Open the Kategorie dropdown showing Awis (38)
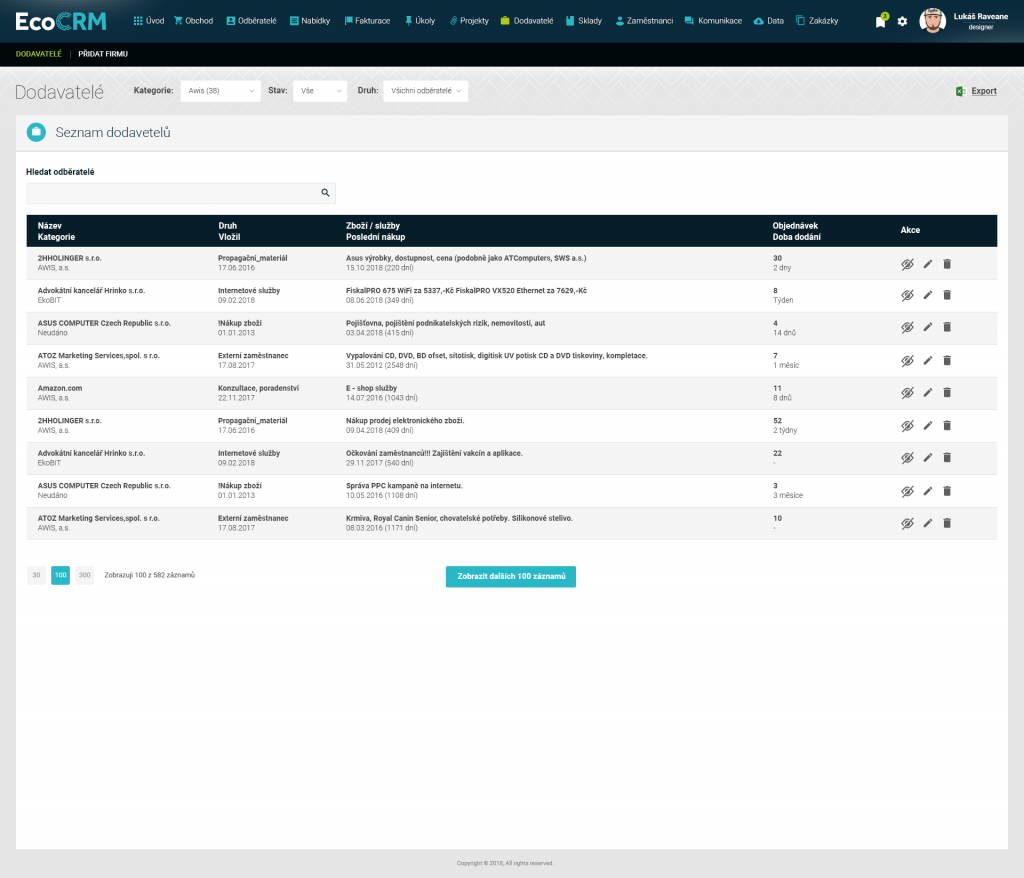The image size is (1024, 878). [x=220, y=91]
